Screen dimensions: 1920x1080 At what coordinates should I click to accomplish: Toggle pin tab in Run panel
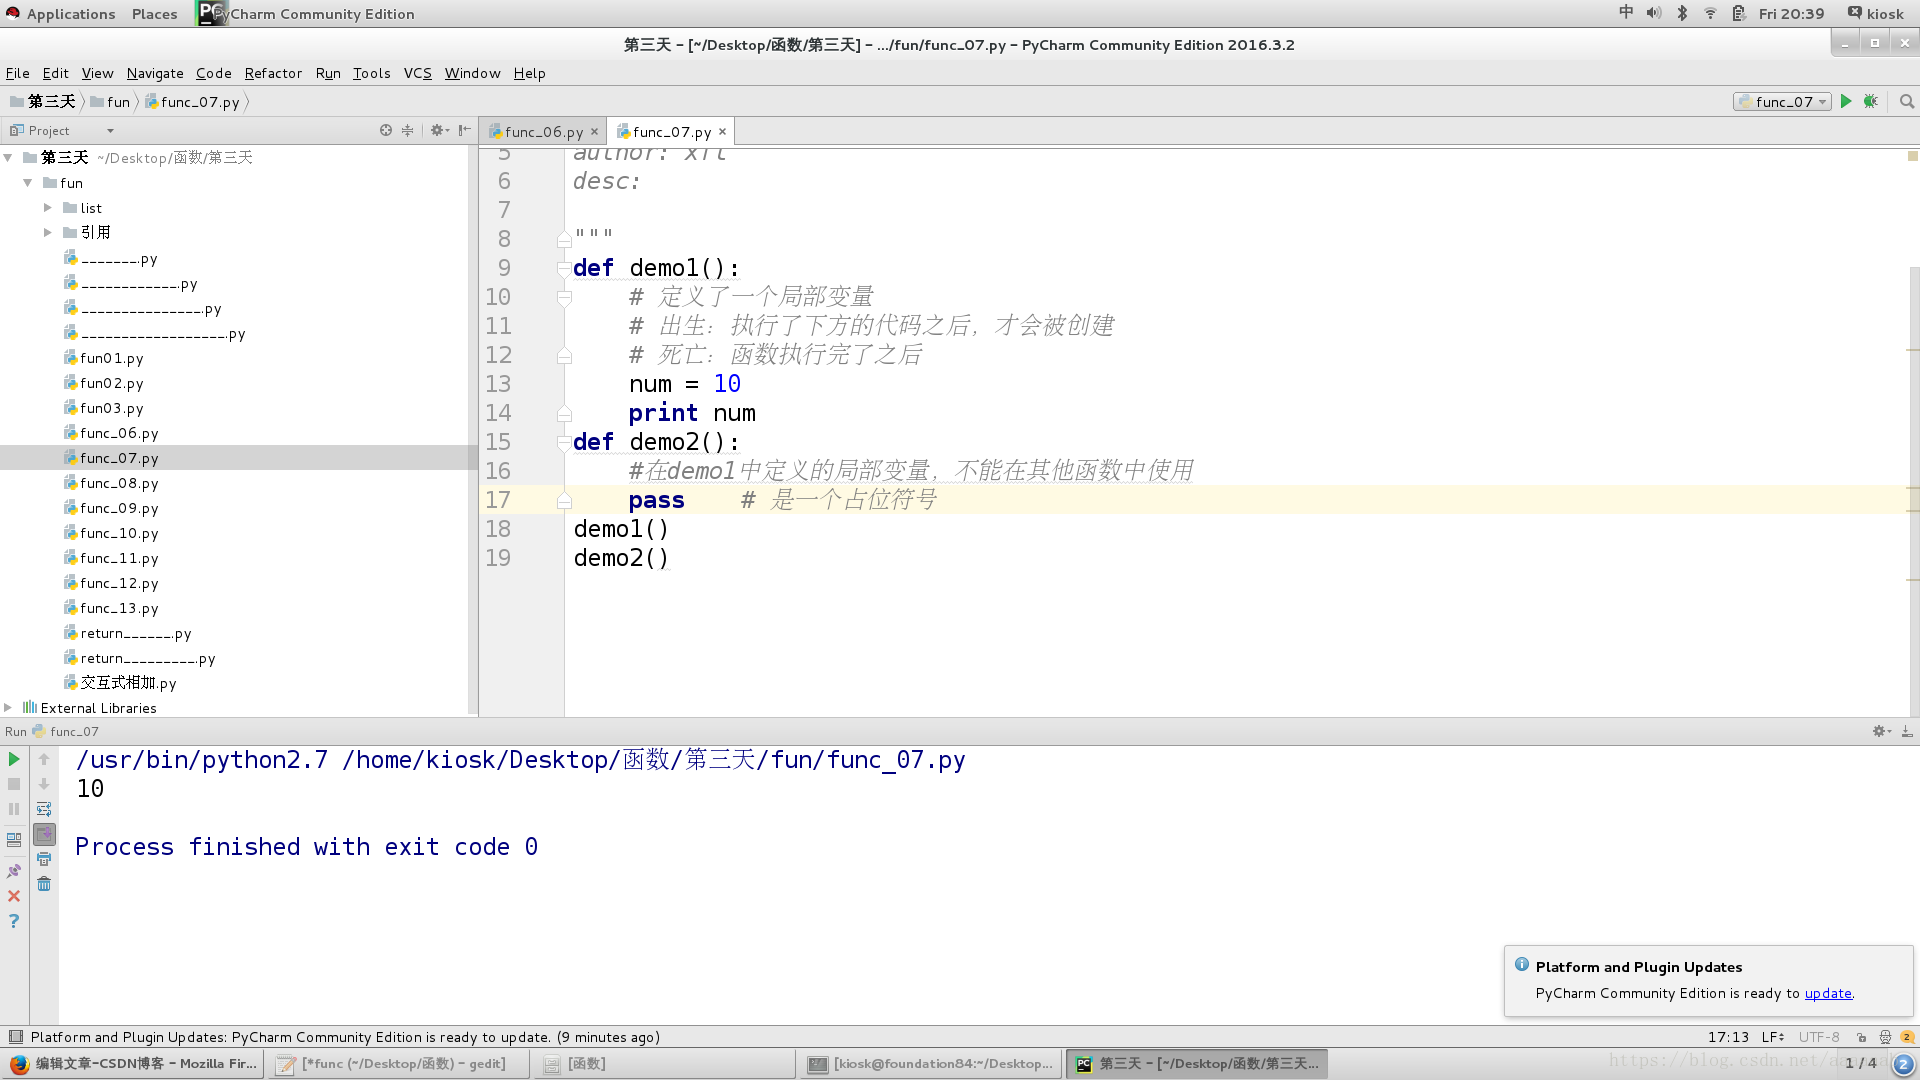pos(14,871)
